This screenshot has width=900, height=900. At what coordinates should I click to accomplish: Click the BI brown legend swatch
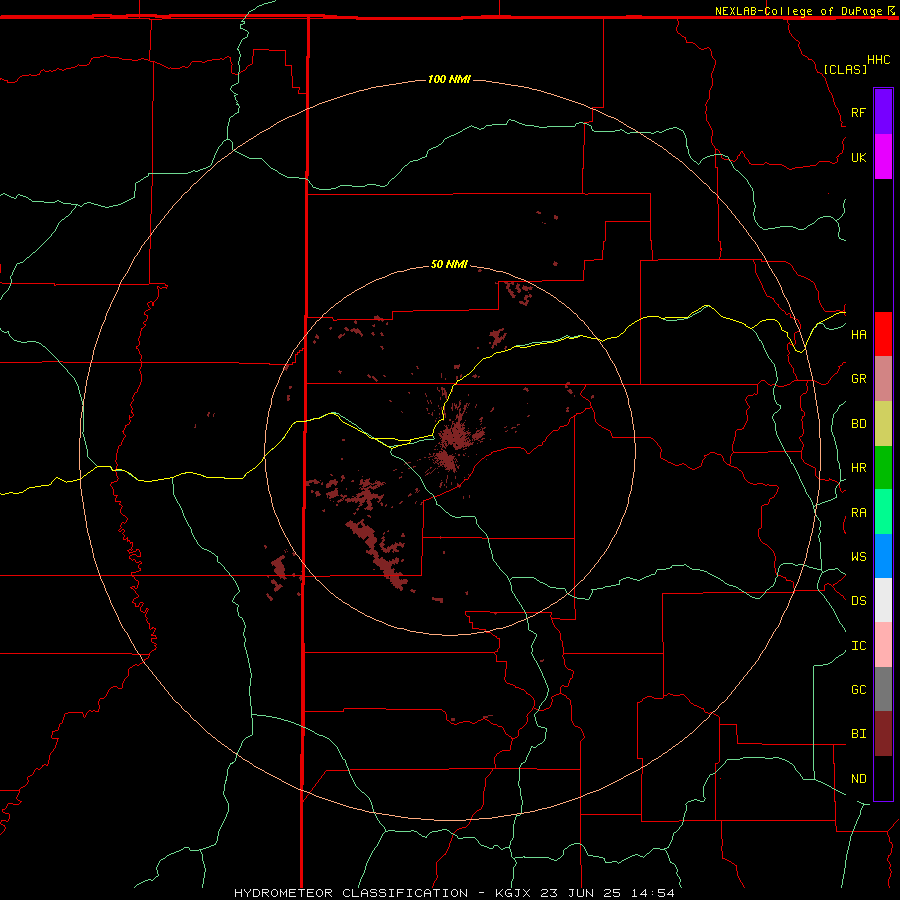(x=883, y=734)
